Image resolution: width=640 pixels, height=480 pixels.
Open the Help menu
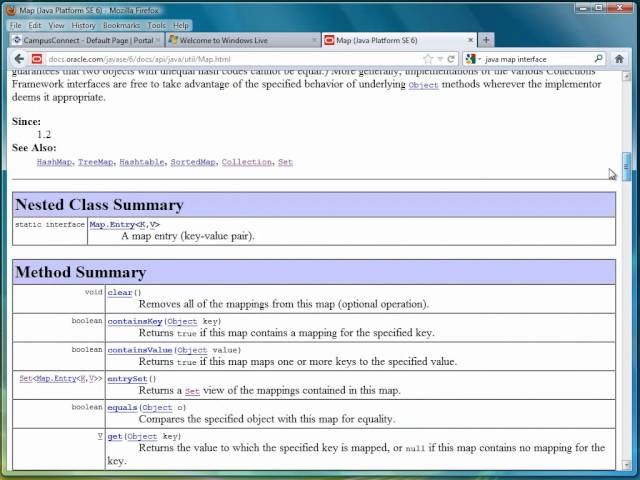click(x=181, y=25)
